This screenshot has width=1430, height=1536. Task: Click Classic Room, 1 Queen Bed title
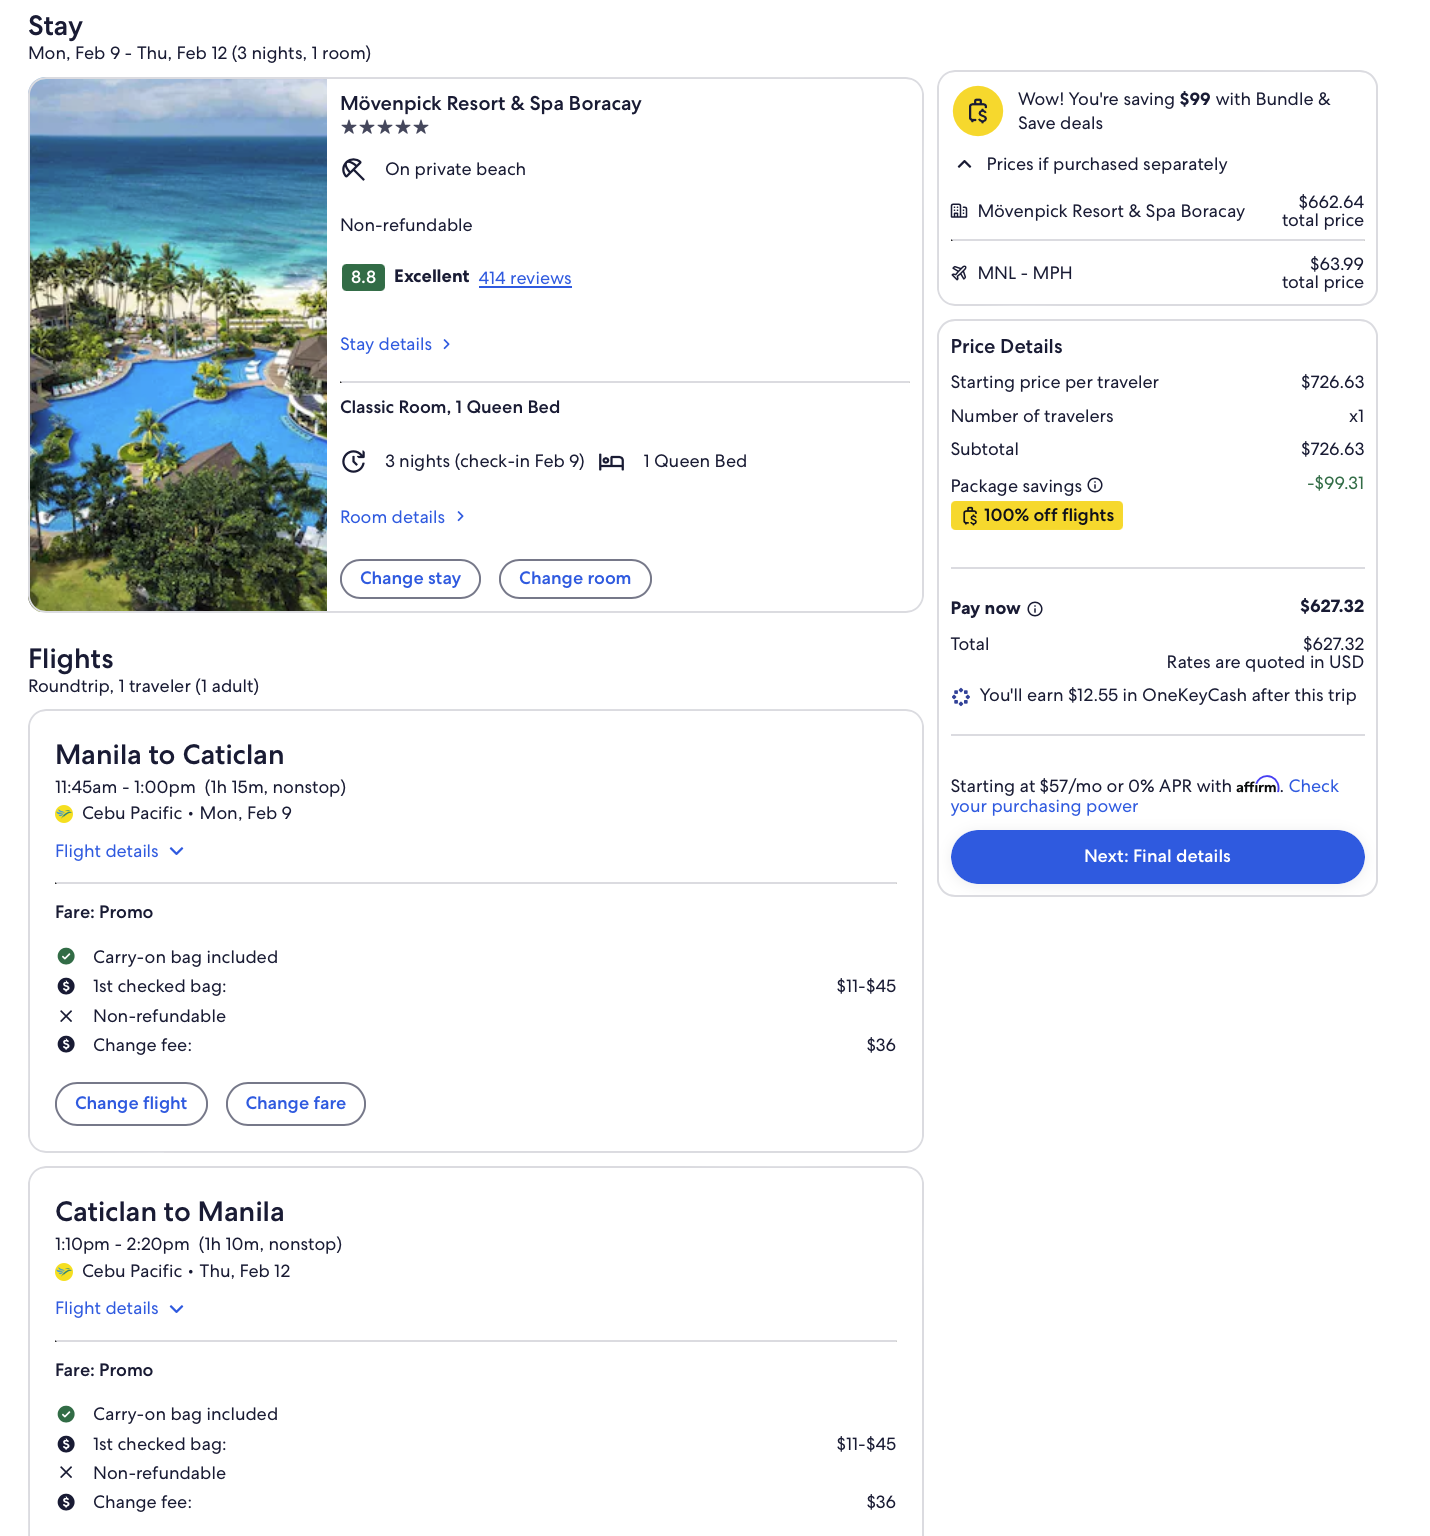tap(450, 407)
